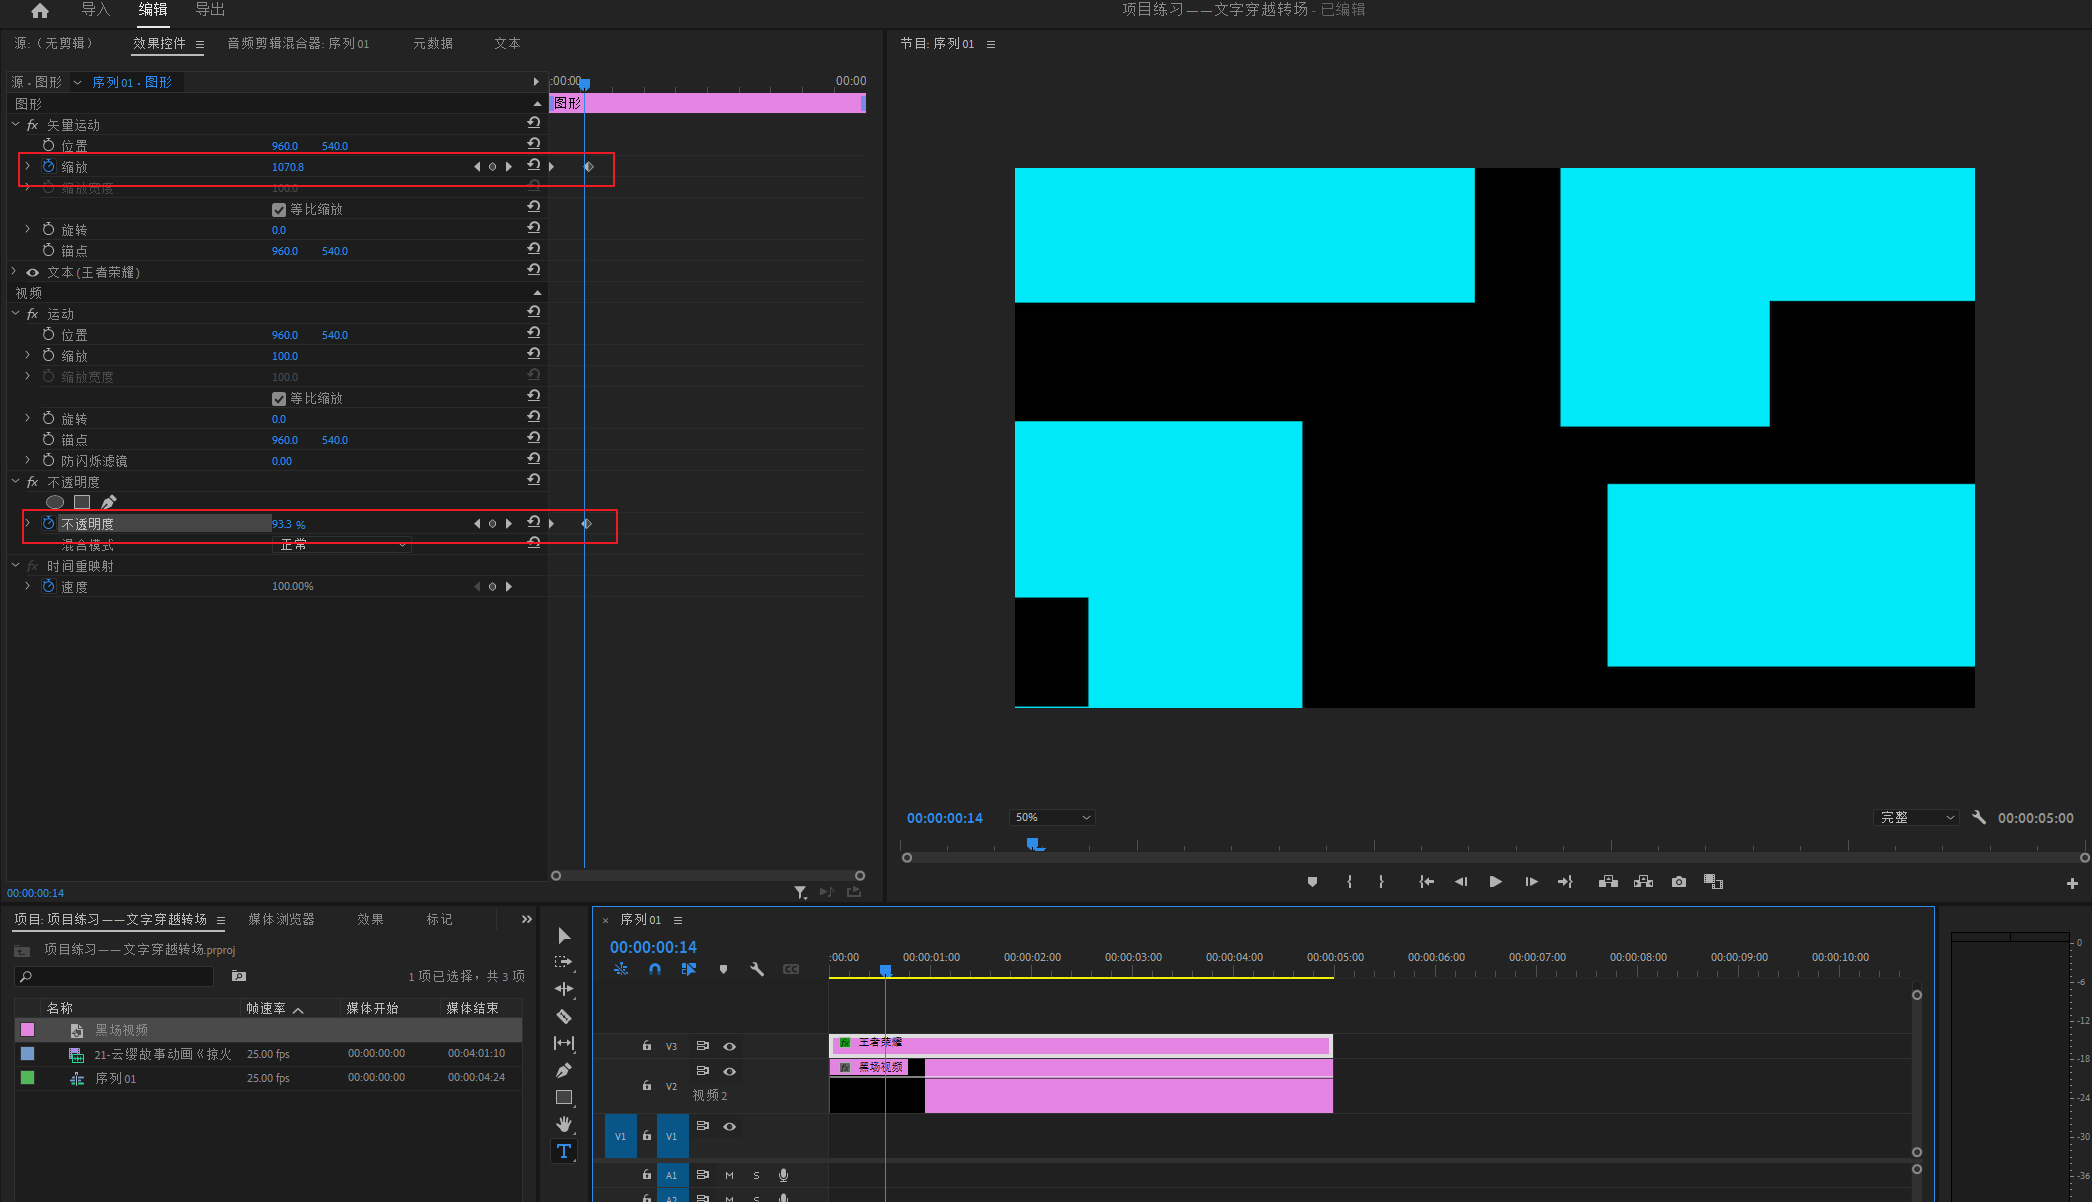Switch to the 导出 workspace tab
This screenshot has height=1202, width=2092.
tap(210, 10)
